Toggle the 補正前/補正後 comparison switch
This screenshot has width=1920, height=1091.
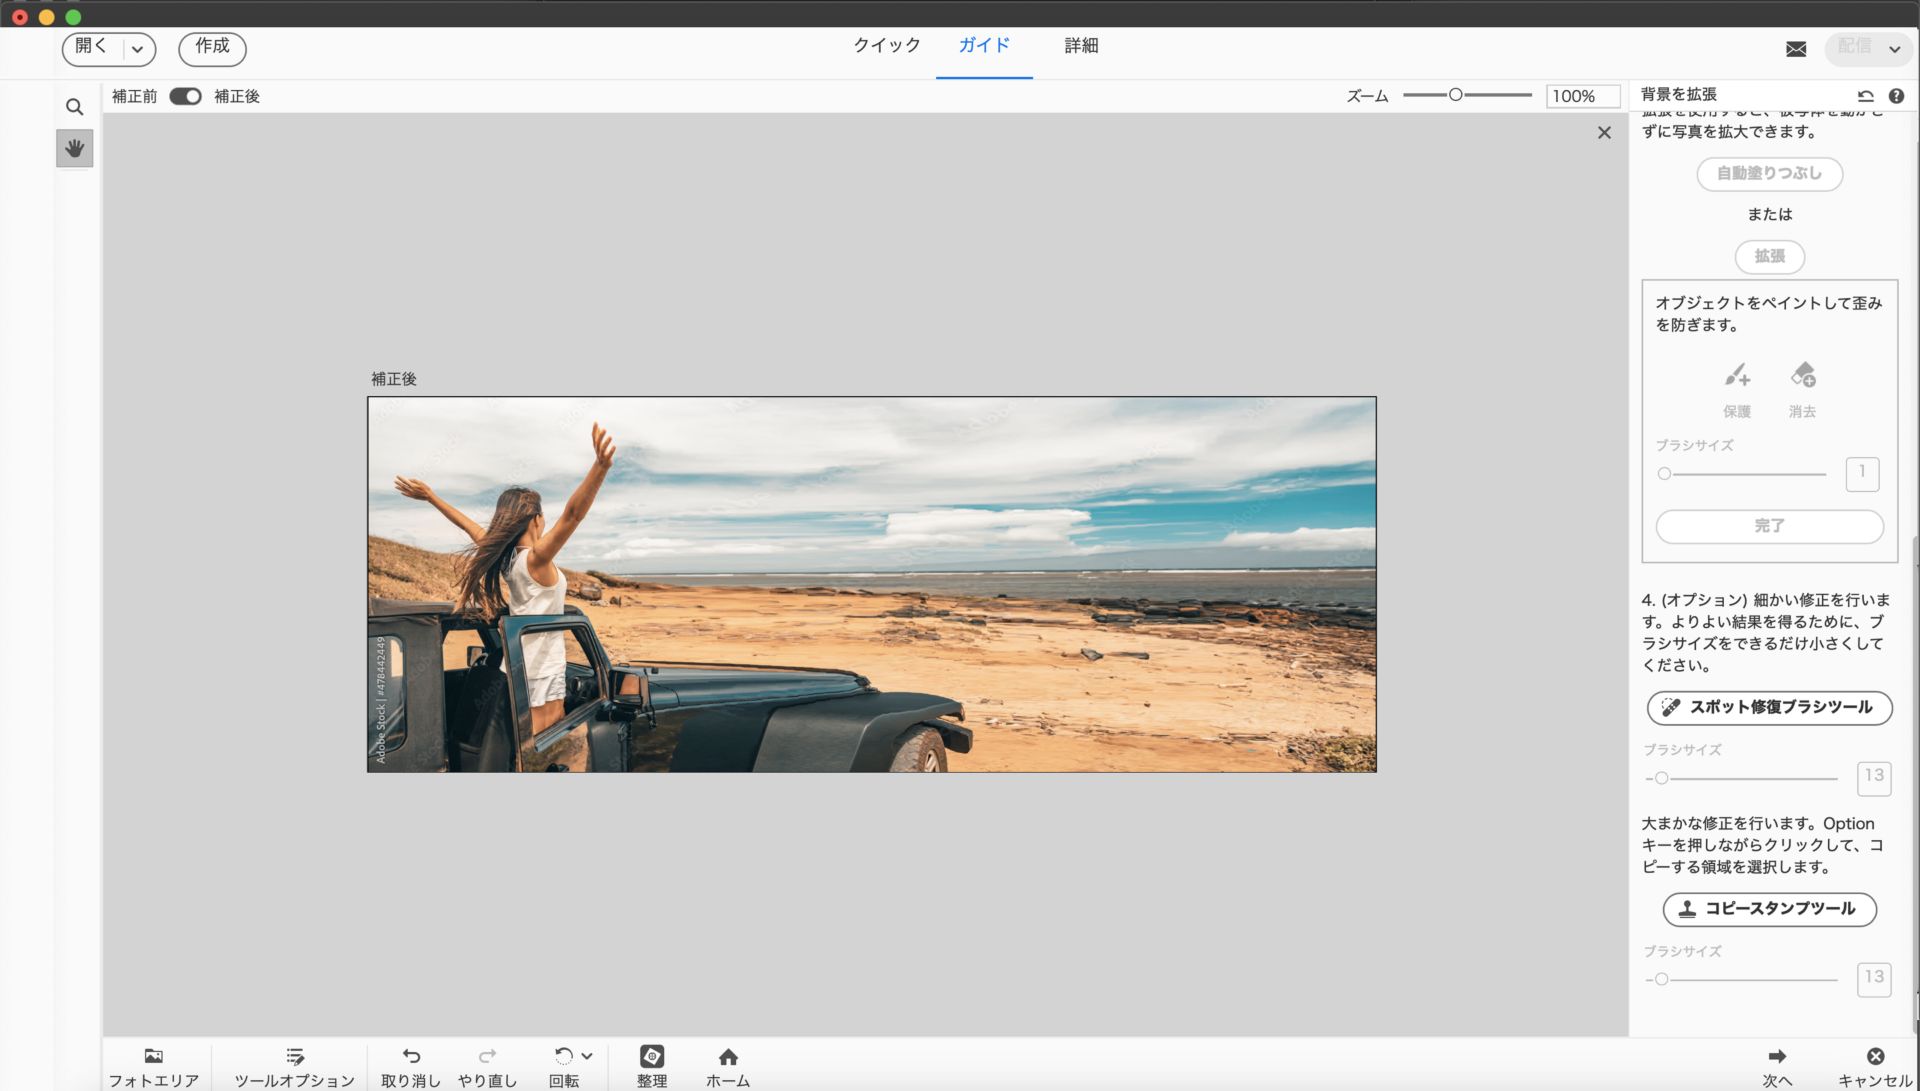pos(185,96)
